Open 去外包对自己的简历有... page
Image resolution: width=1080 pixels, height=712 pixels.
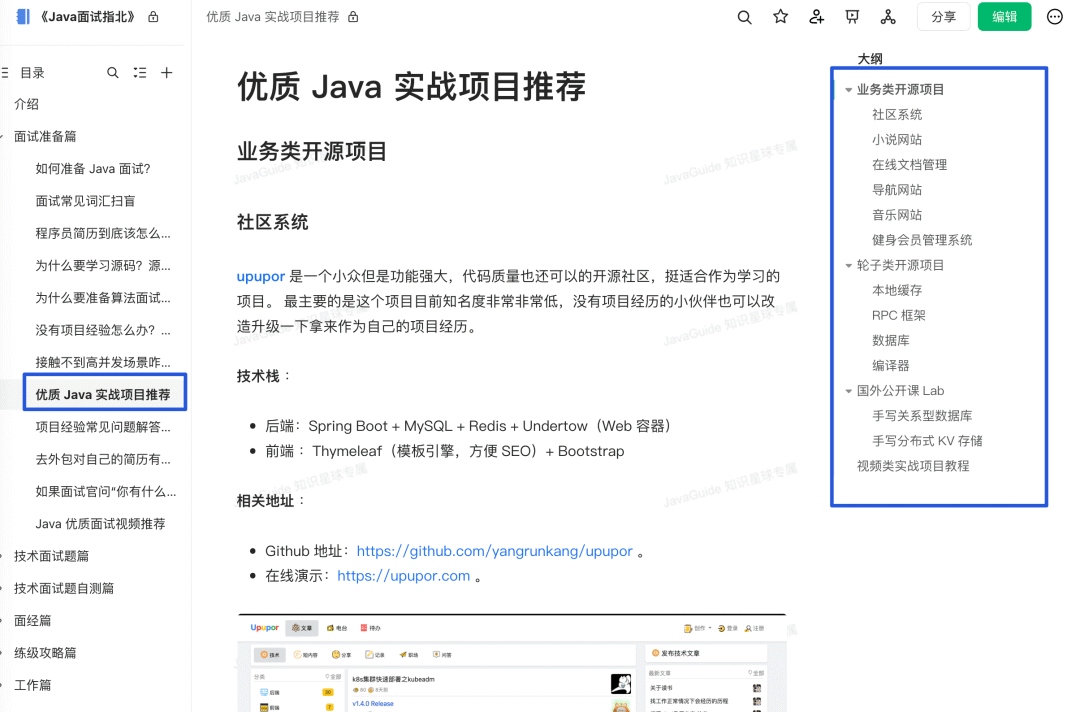click(x=103, y=459)
